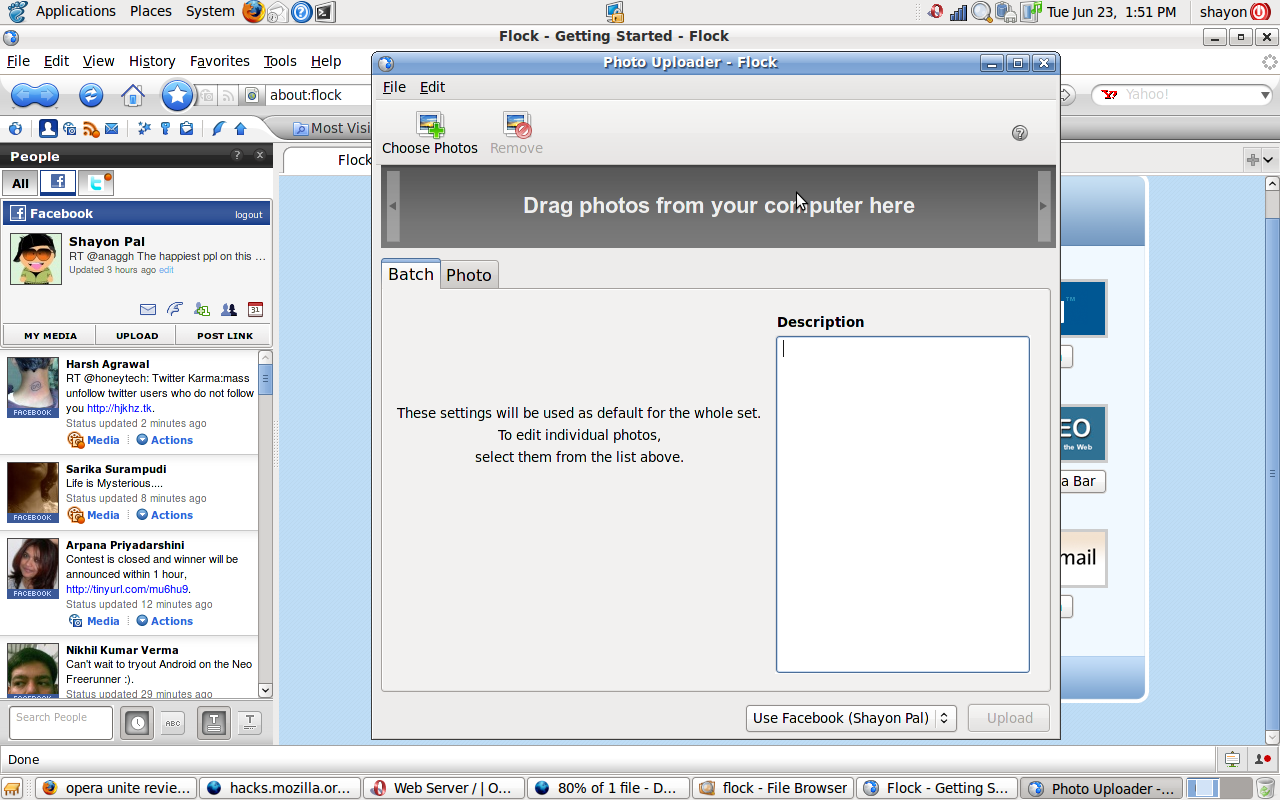The height and width of the screenshot is (800, 1280).
Task: Switch to the Photo tab
Action: pos(468,275)
